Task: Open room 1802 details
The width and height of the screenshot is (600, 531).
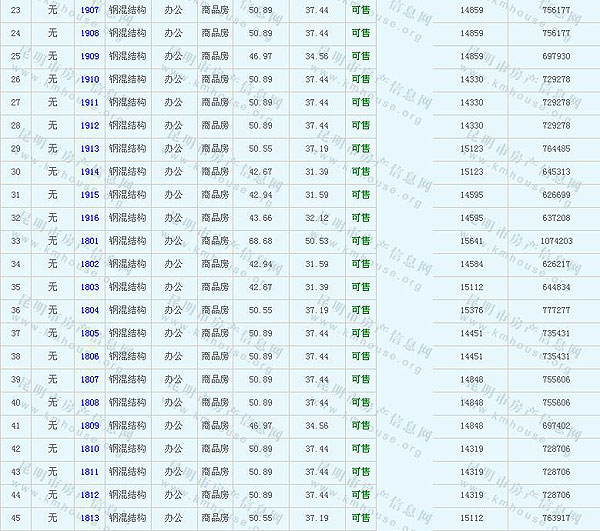Action: pos(89,264)
